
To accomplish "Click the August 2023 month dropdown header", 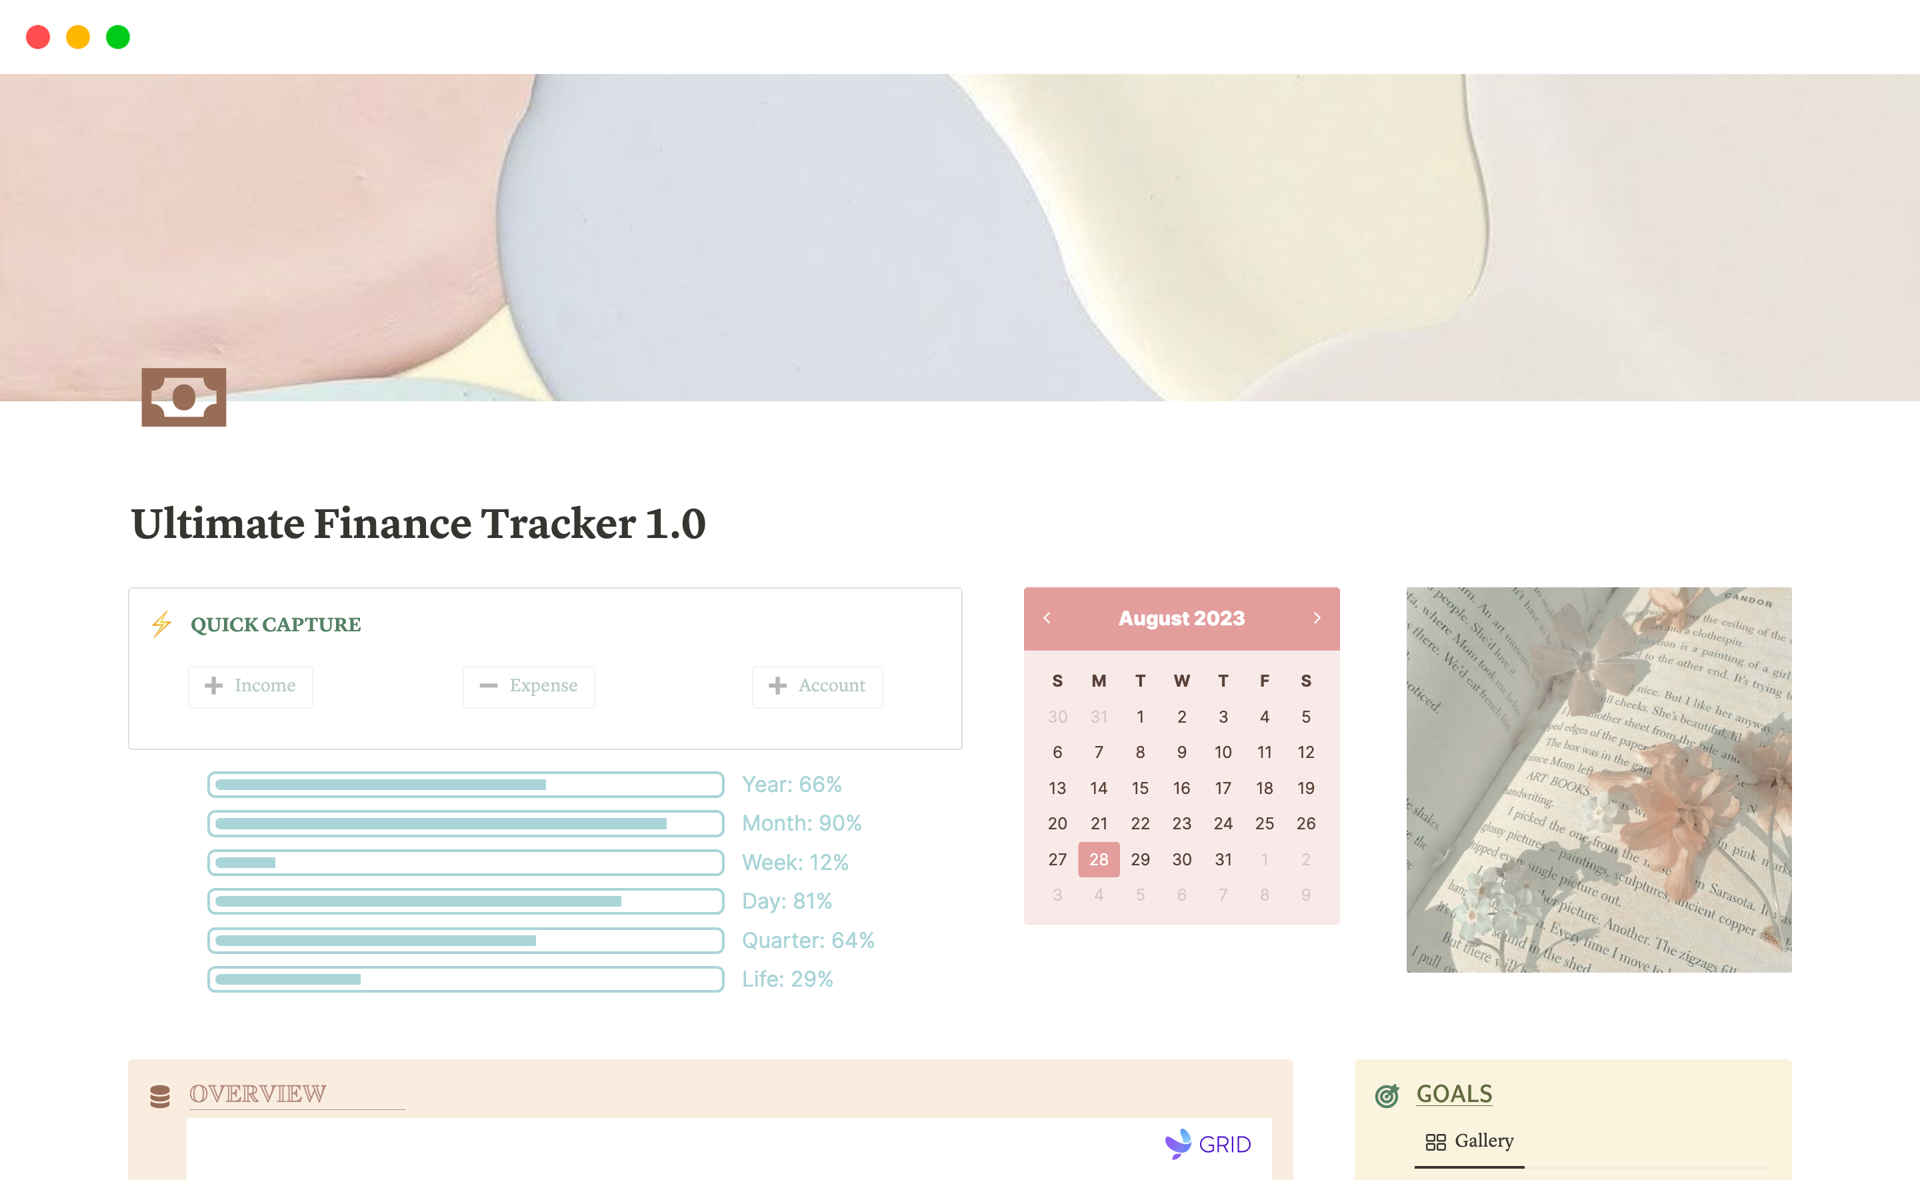I will 1182,617.
